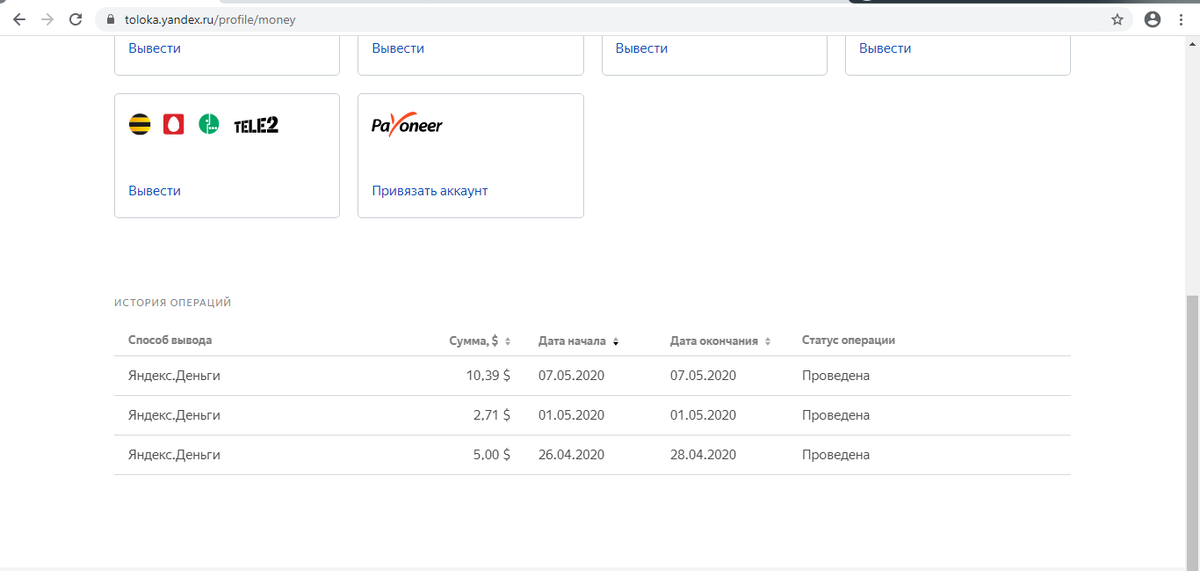Click the Способ вывода column header
Screen dimensions: 1200x571
170,340
